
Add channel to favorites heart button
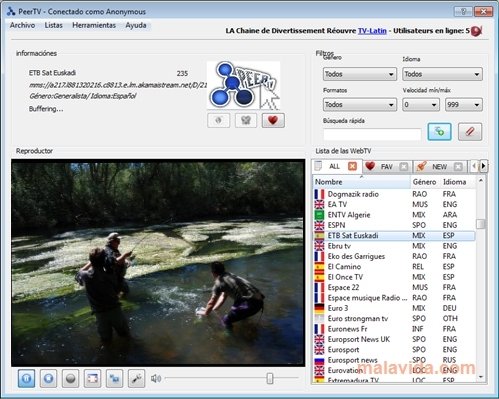tap(273, 120)
